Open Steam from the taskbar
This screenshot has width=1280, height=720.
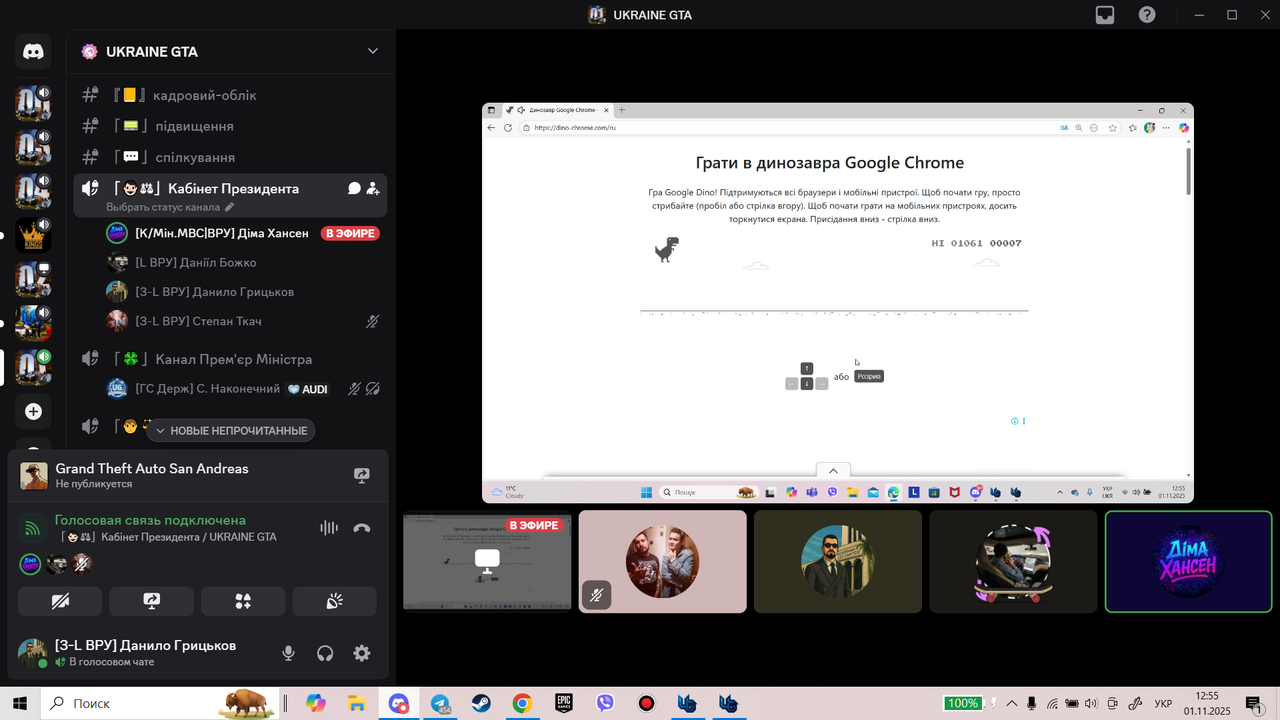481,703
